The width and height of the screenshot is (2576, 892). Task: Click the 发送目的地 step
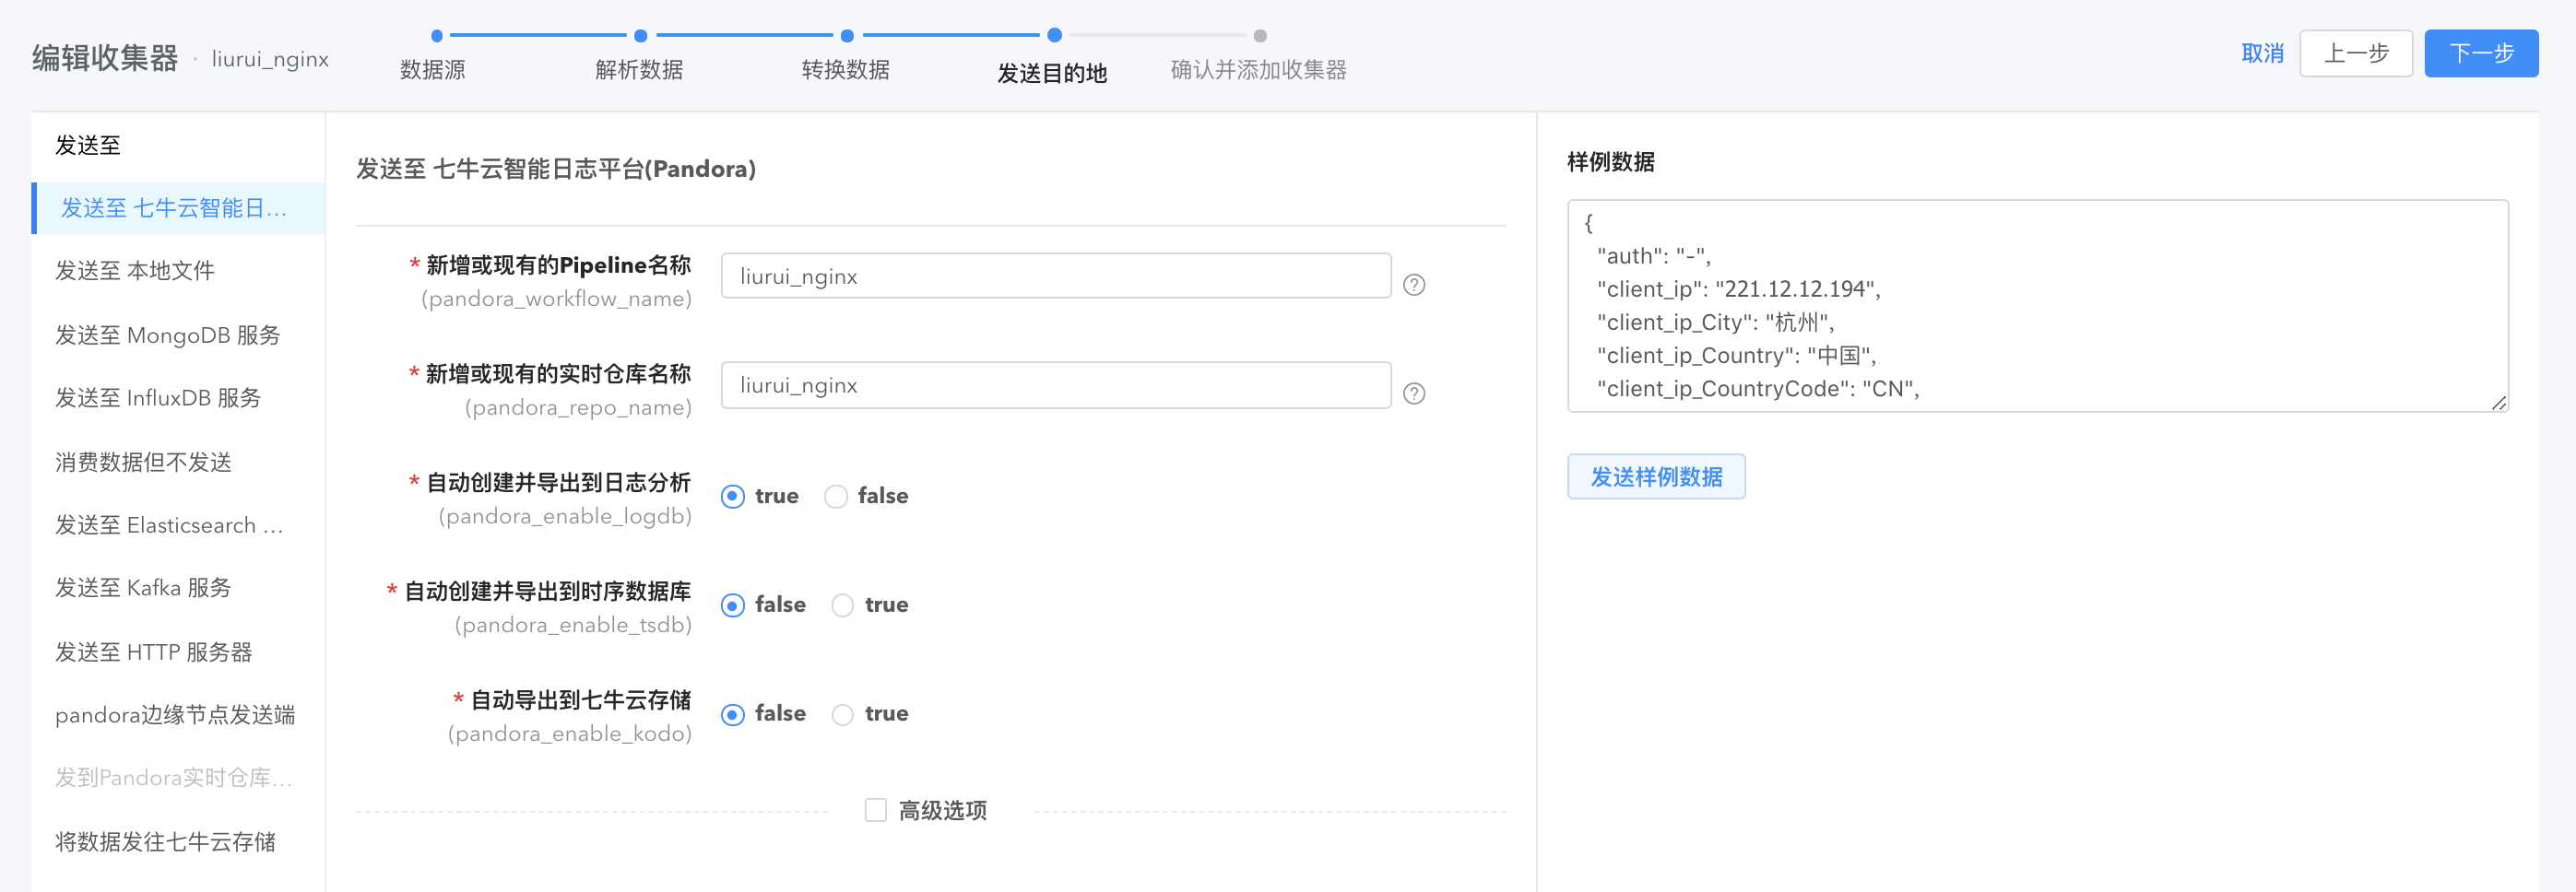[1052, 73]
